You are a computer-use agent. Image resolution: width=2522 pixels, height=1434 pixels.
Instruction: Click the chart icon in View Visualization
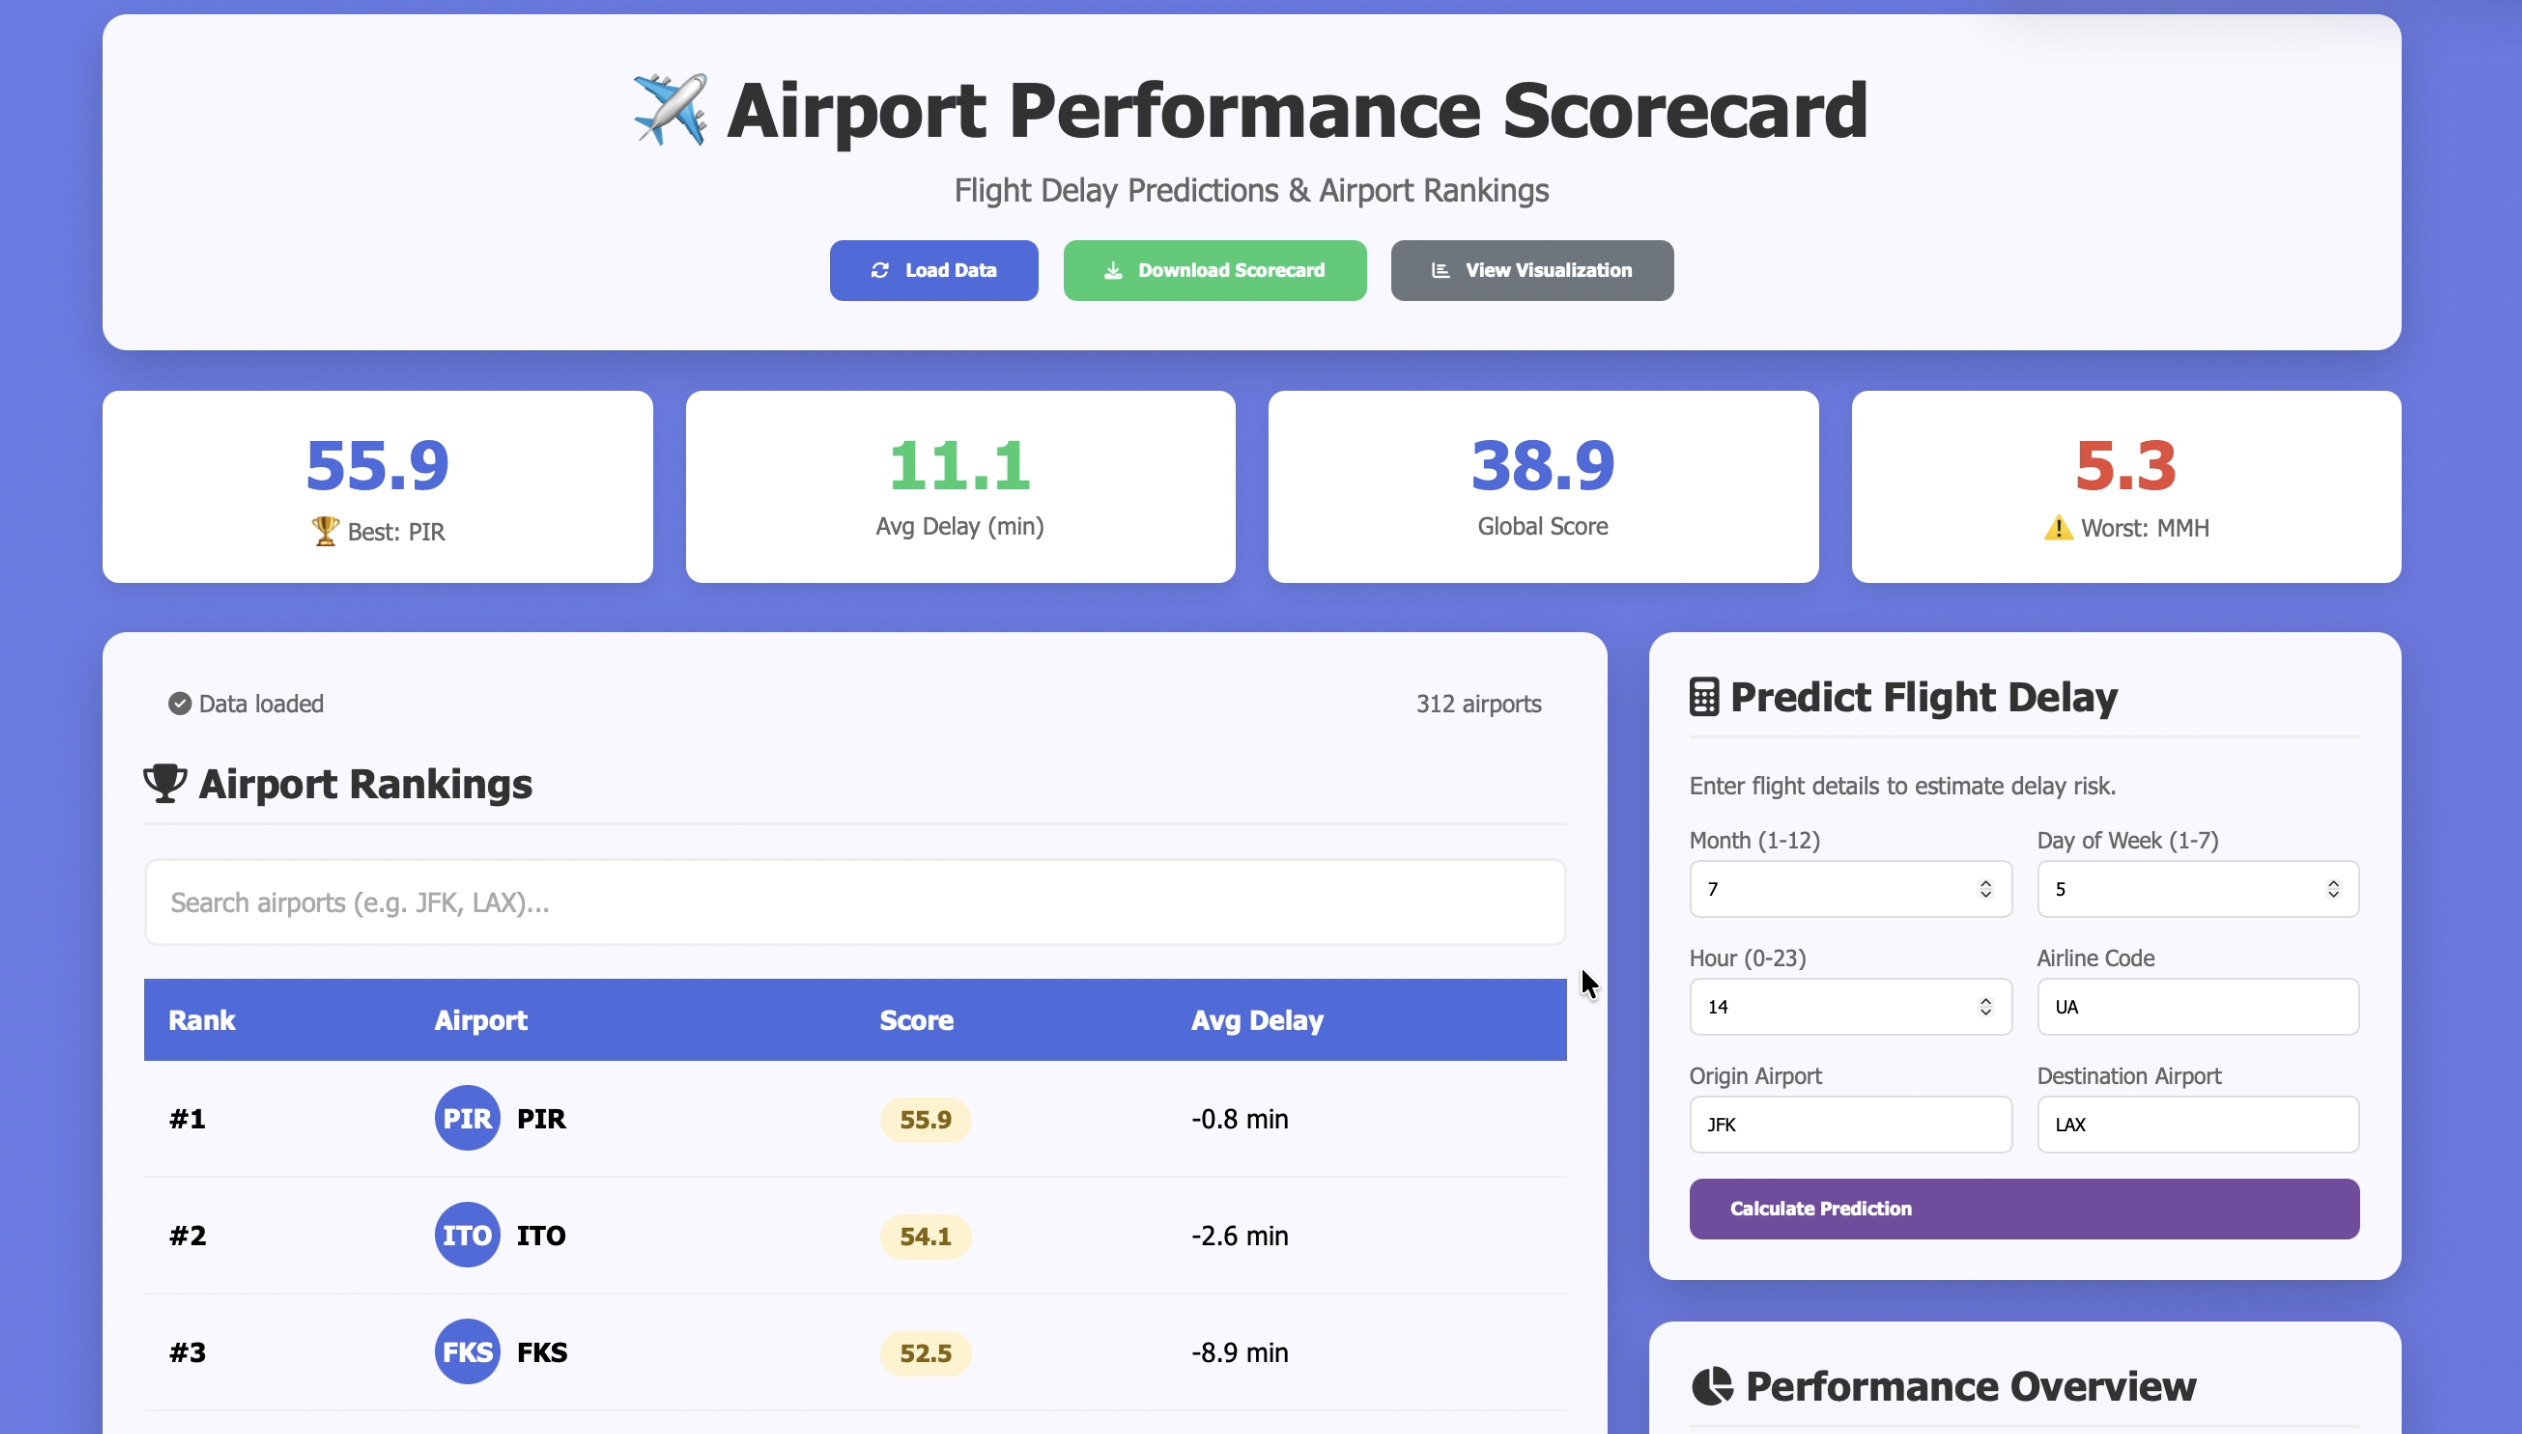[x=1440, y=270]
